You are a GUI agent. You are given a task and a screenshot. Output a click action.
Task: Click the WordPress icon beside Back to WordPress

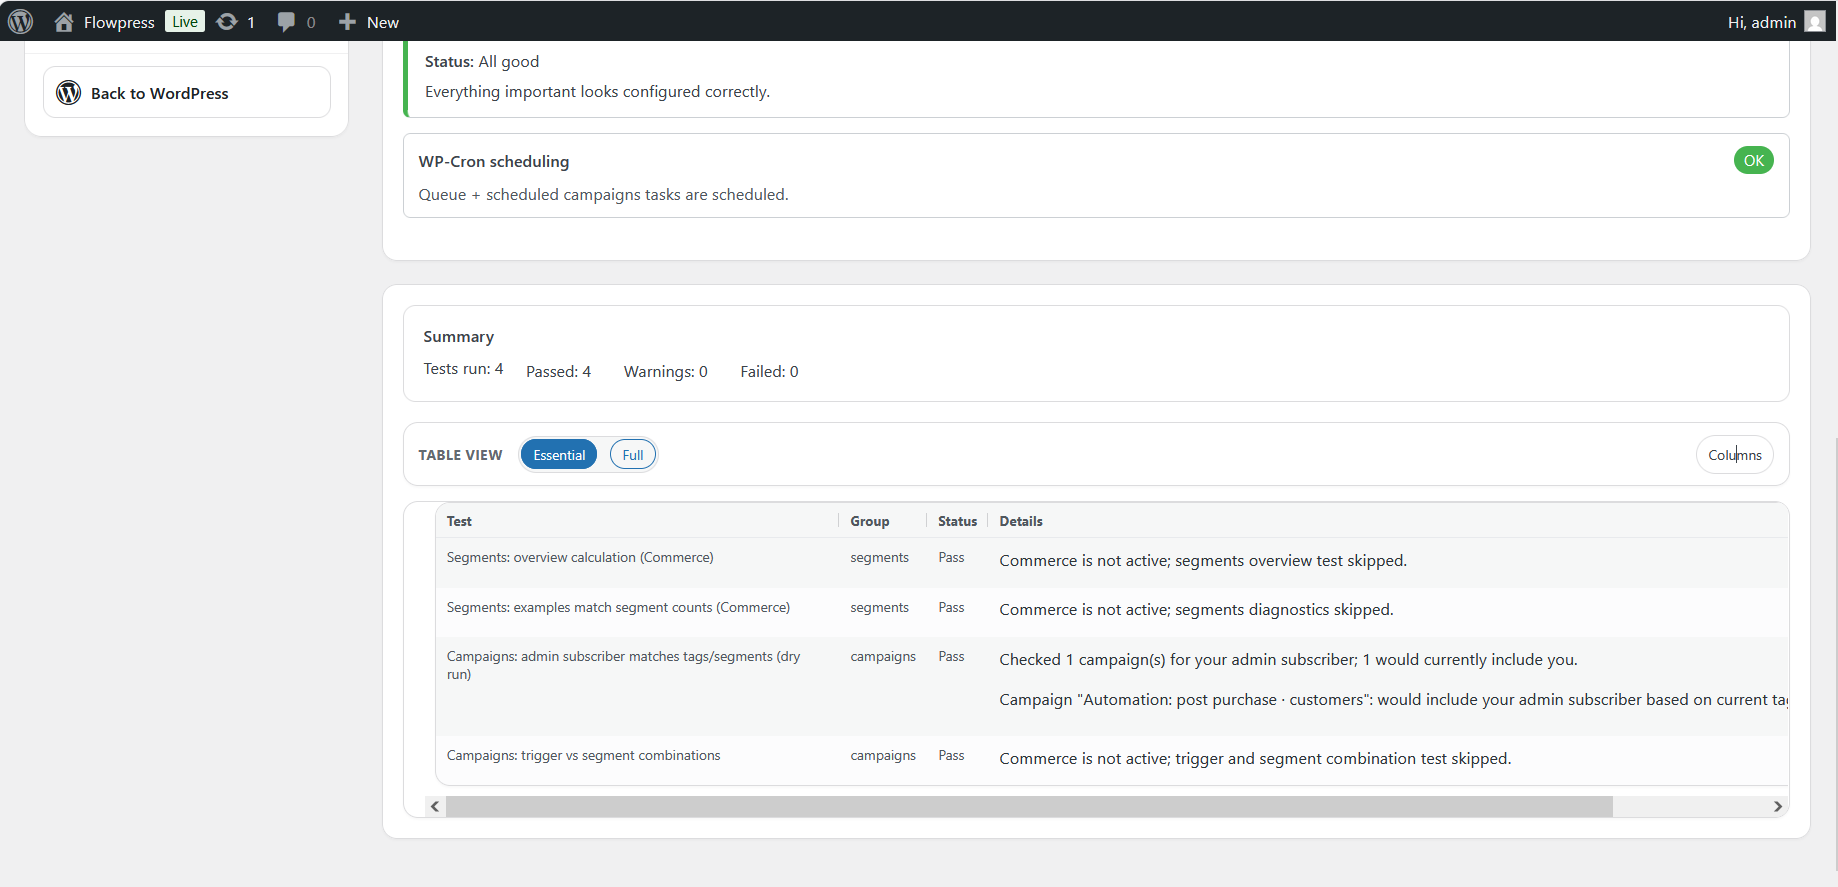pyautogui.click(x=68, y=92)
